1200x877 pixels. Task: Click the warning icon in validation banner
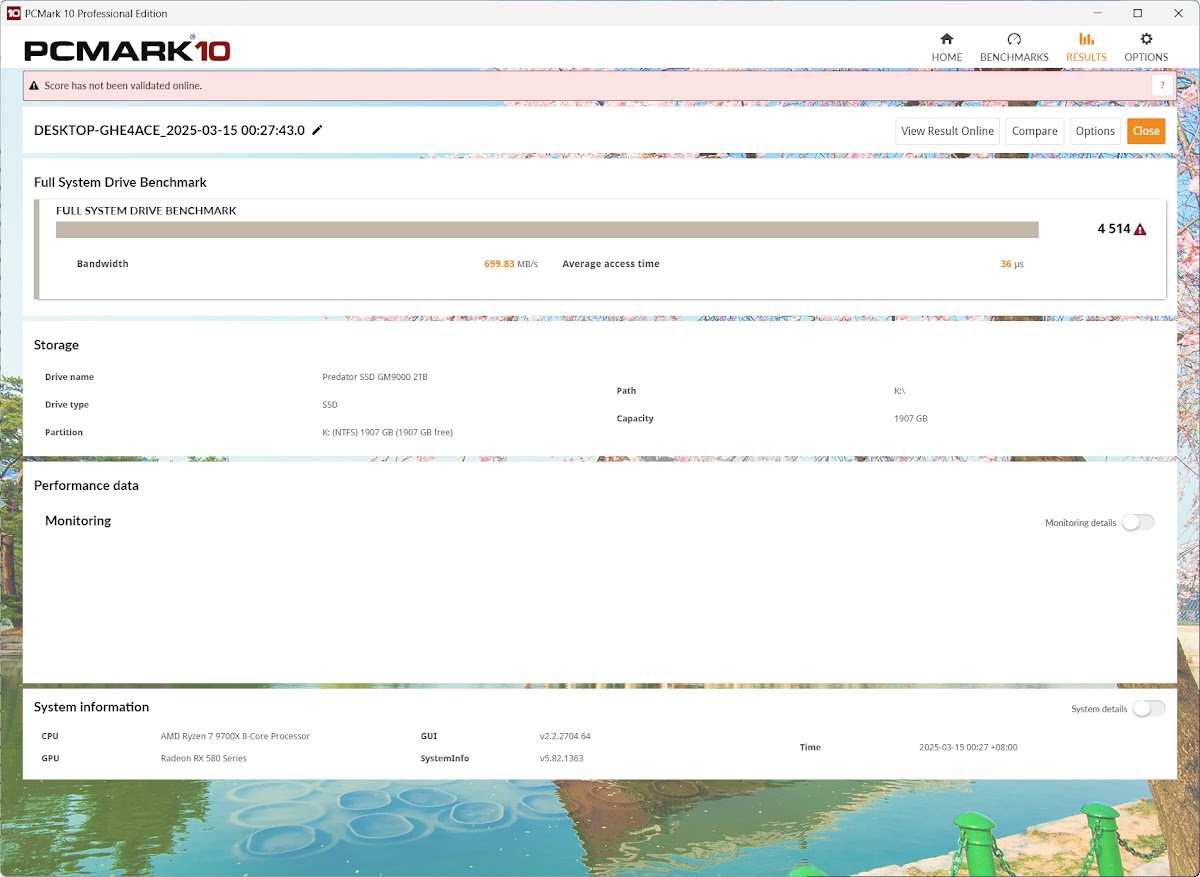click(x=34, y=86)
